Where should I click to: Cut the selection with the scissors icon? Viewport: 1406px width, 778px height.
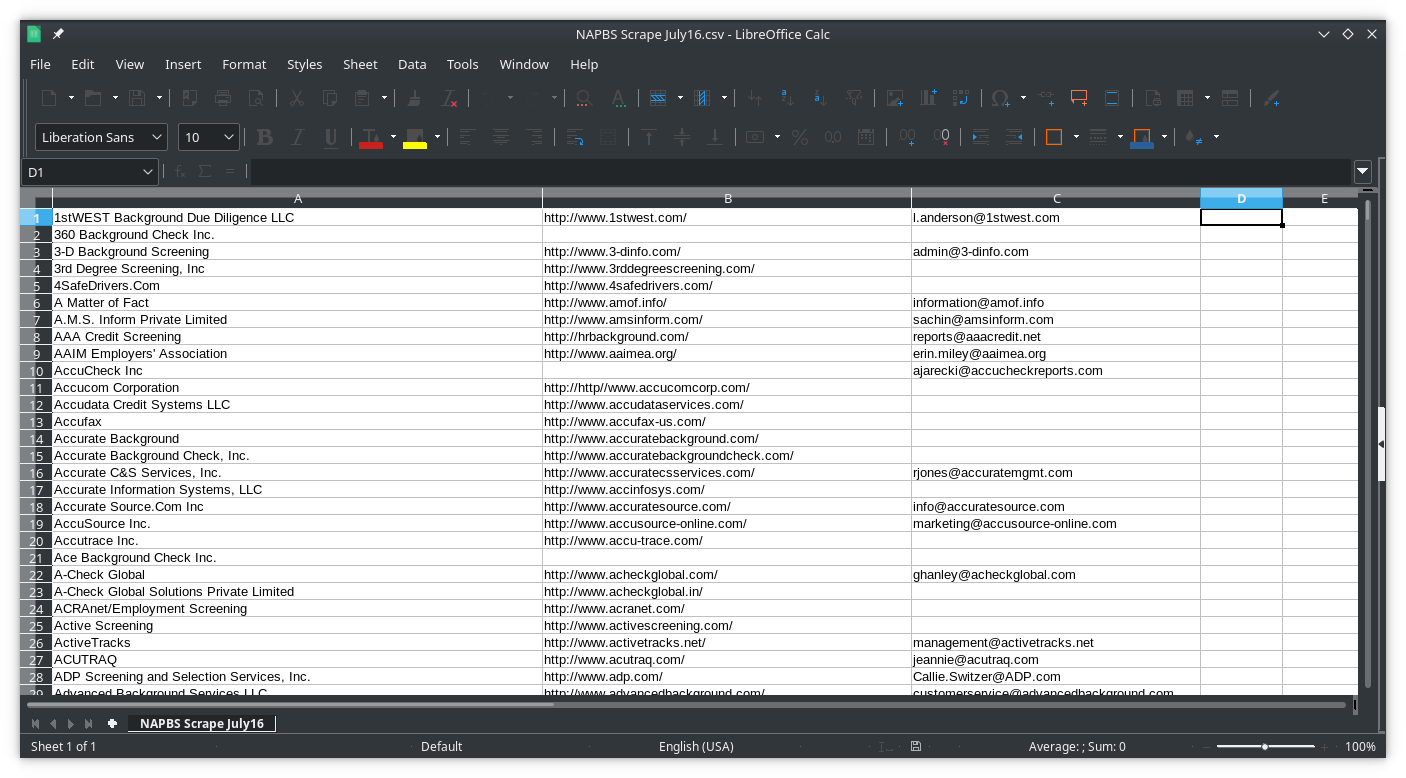coord(296,98)
